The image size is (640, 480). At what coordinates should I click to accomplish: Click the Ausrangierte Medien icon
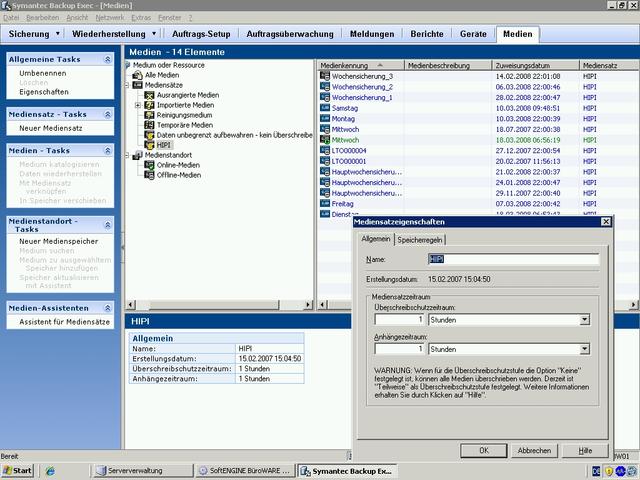pyautogui.click(x=149, y=95)
